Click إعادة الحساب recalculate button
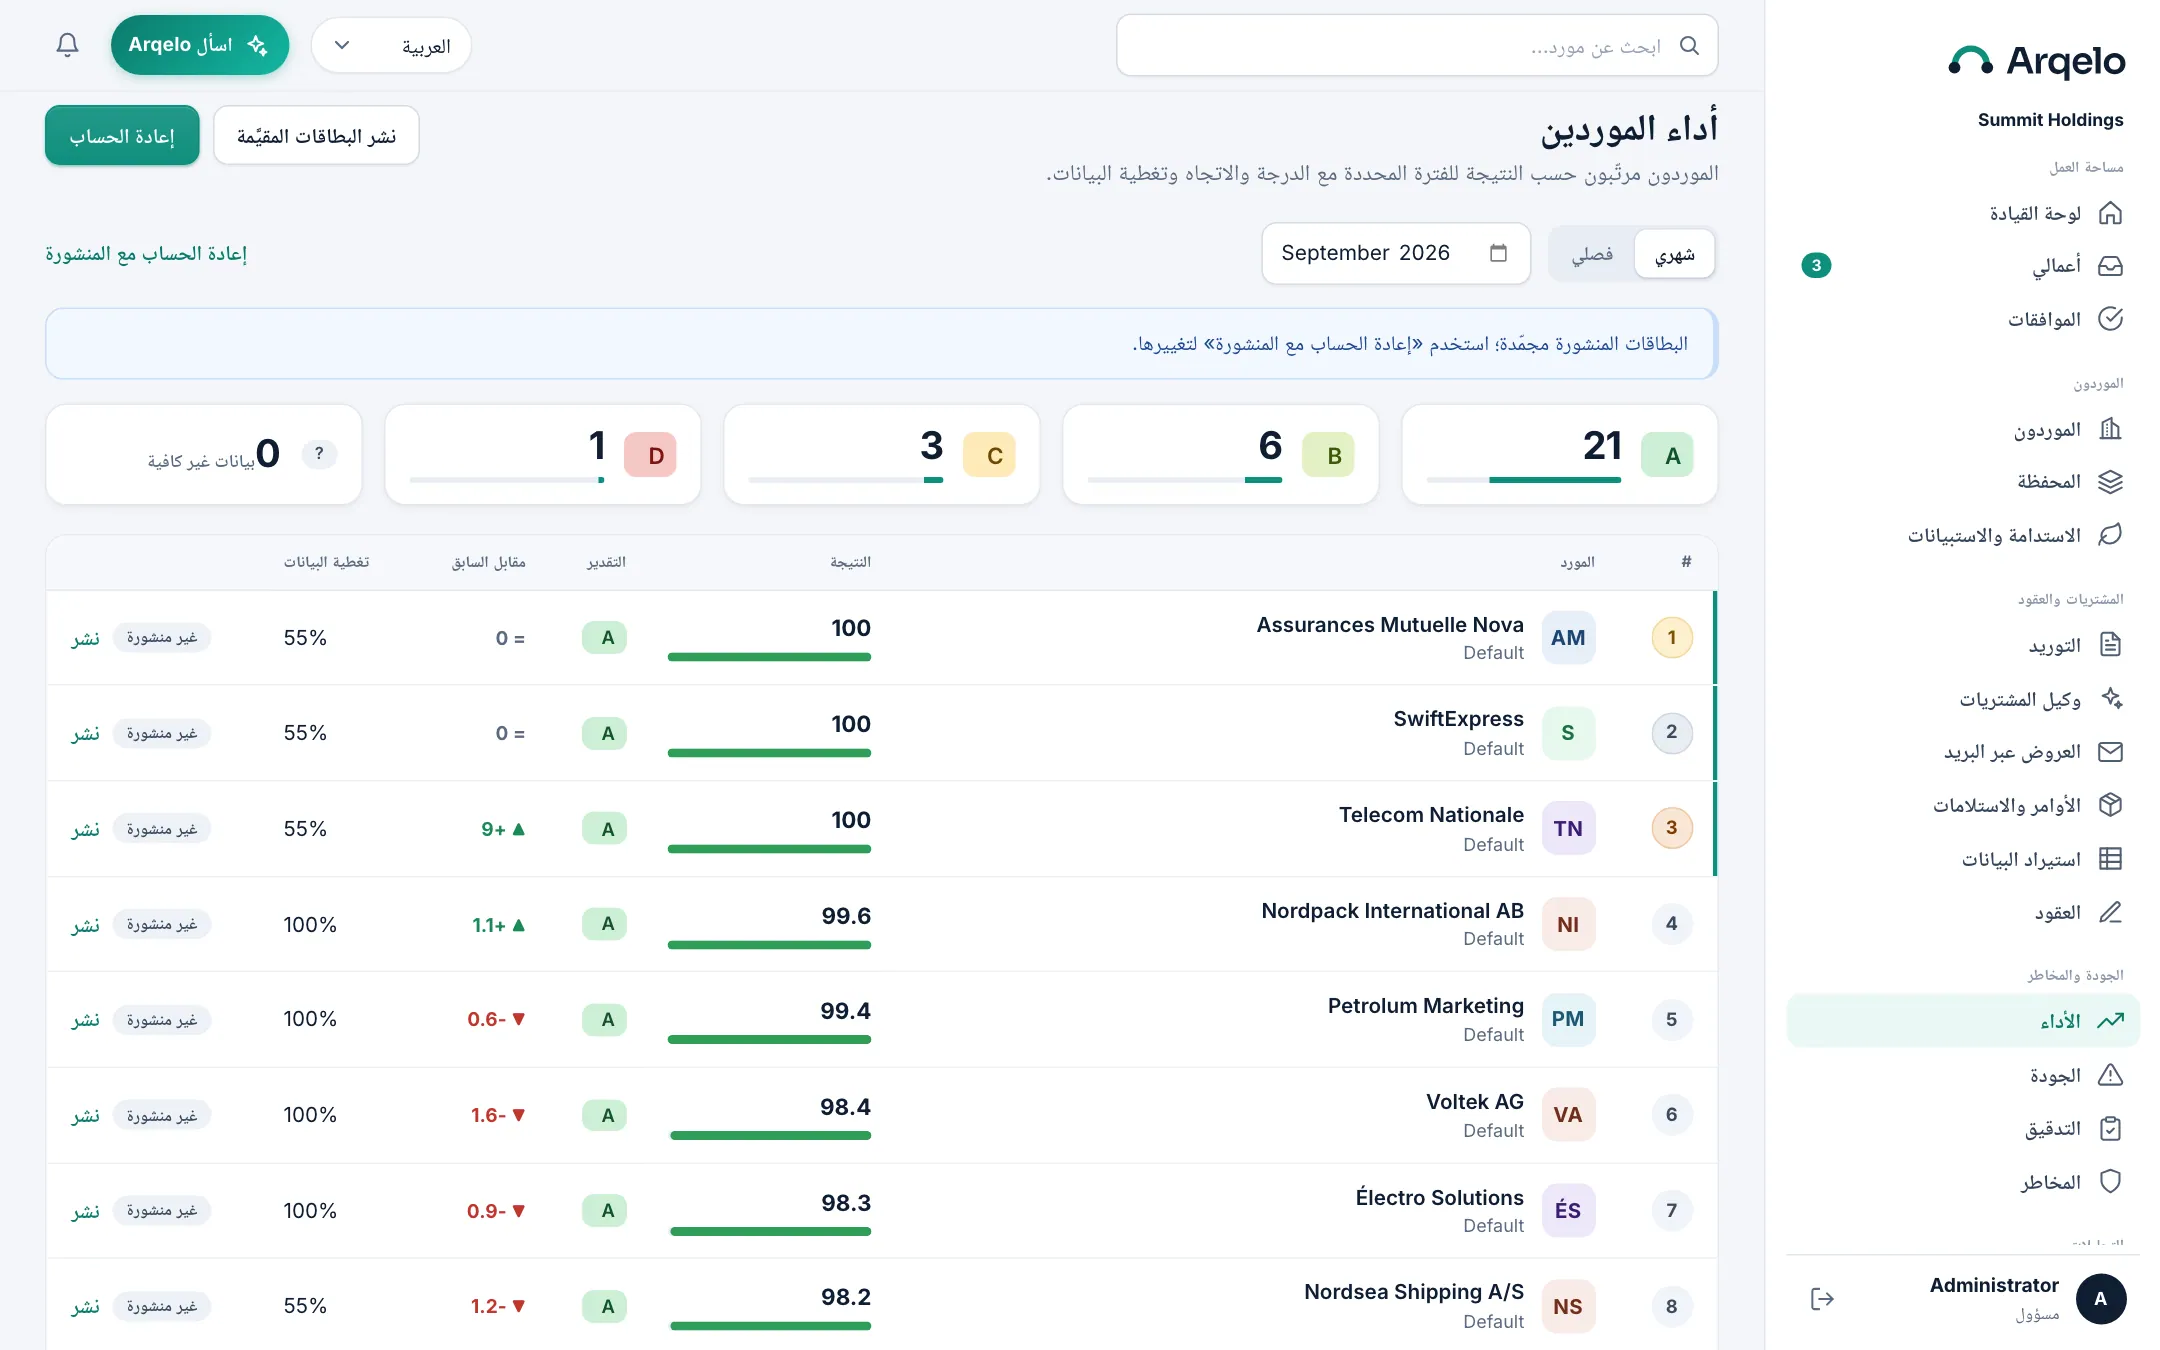The image size is (2160, 1350). tap(122, 136)
